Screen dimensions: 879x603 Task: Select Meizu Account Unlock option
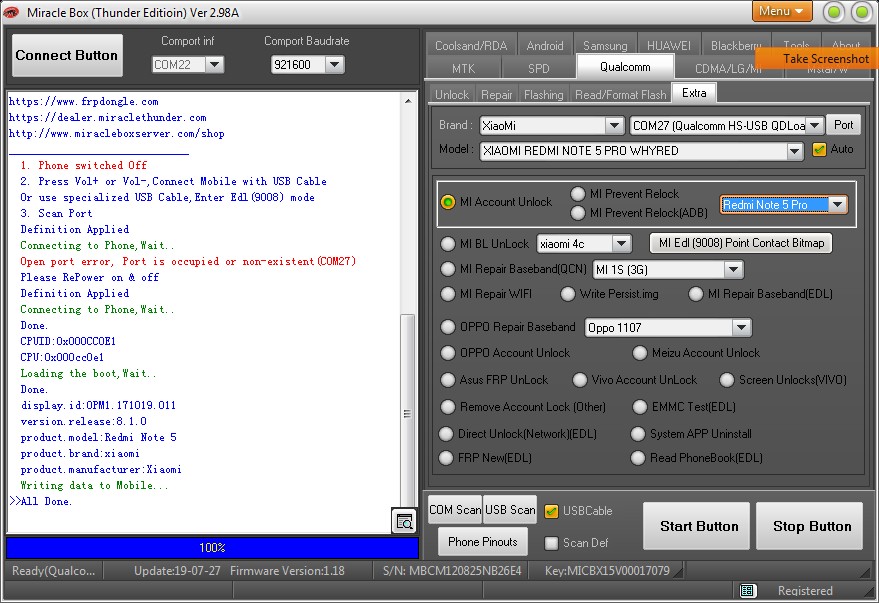[640, 353]
